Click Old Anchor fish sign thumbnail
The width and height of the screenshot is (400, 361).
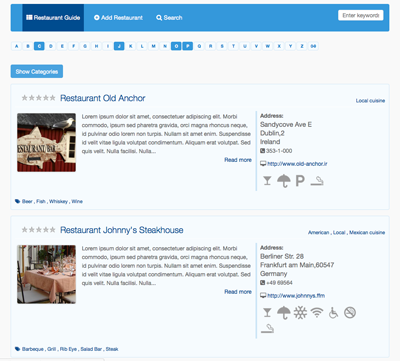46,142
